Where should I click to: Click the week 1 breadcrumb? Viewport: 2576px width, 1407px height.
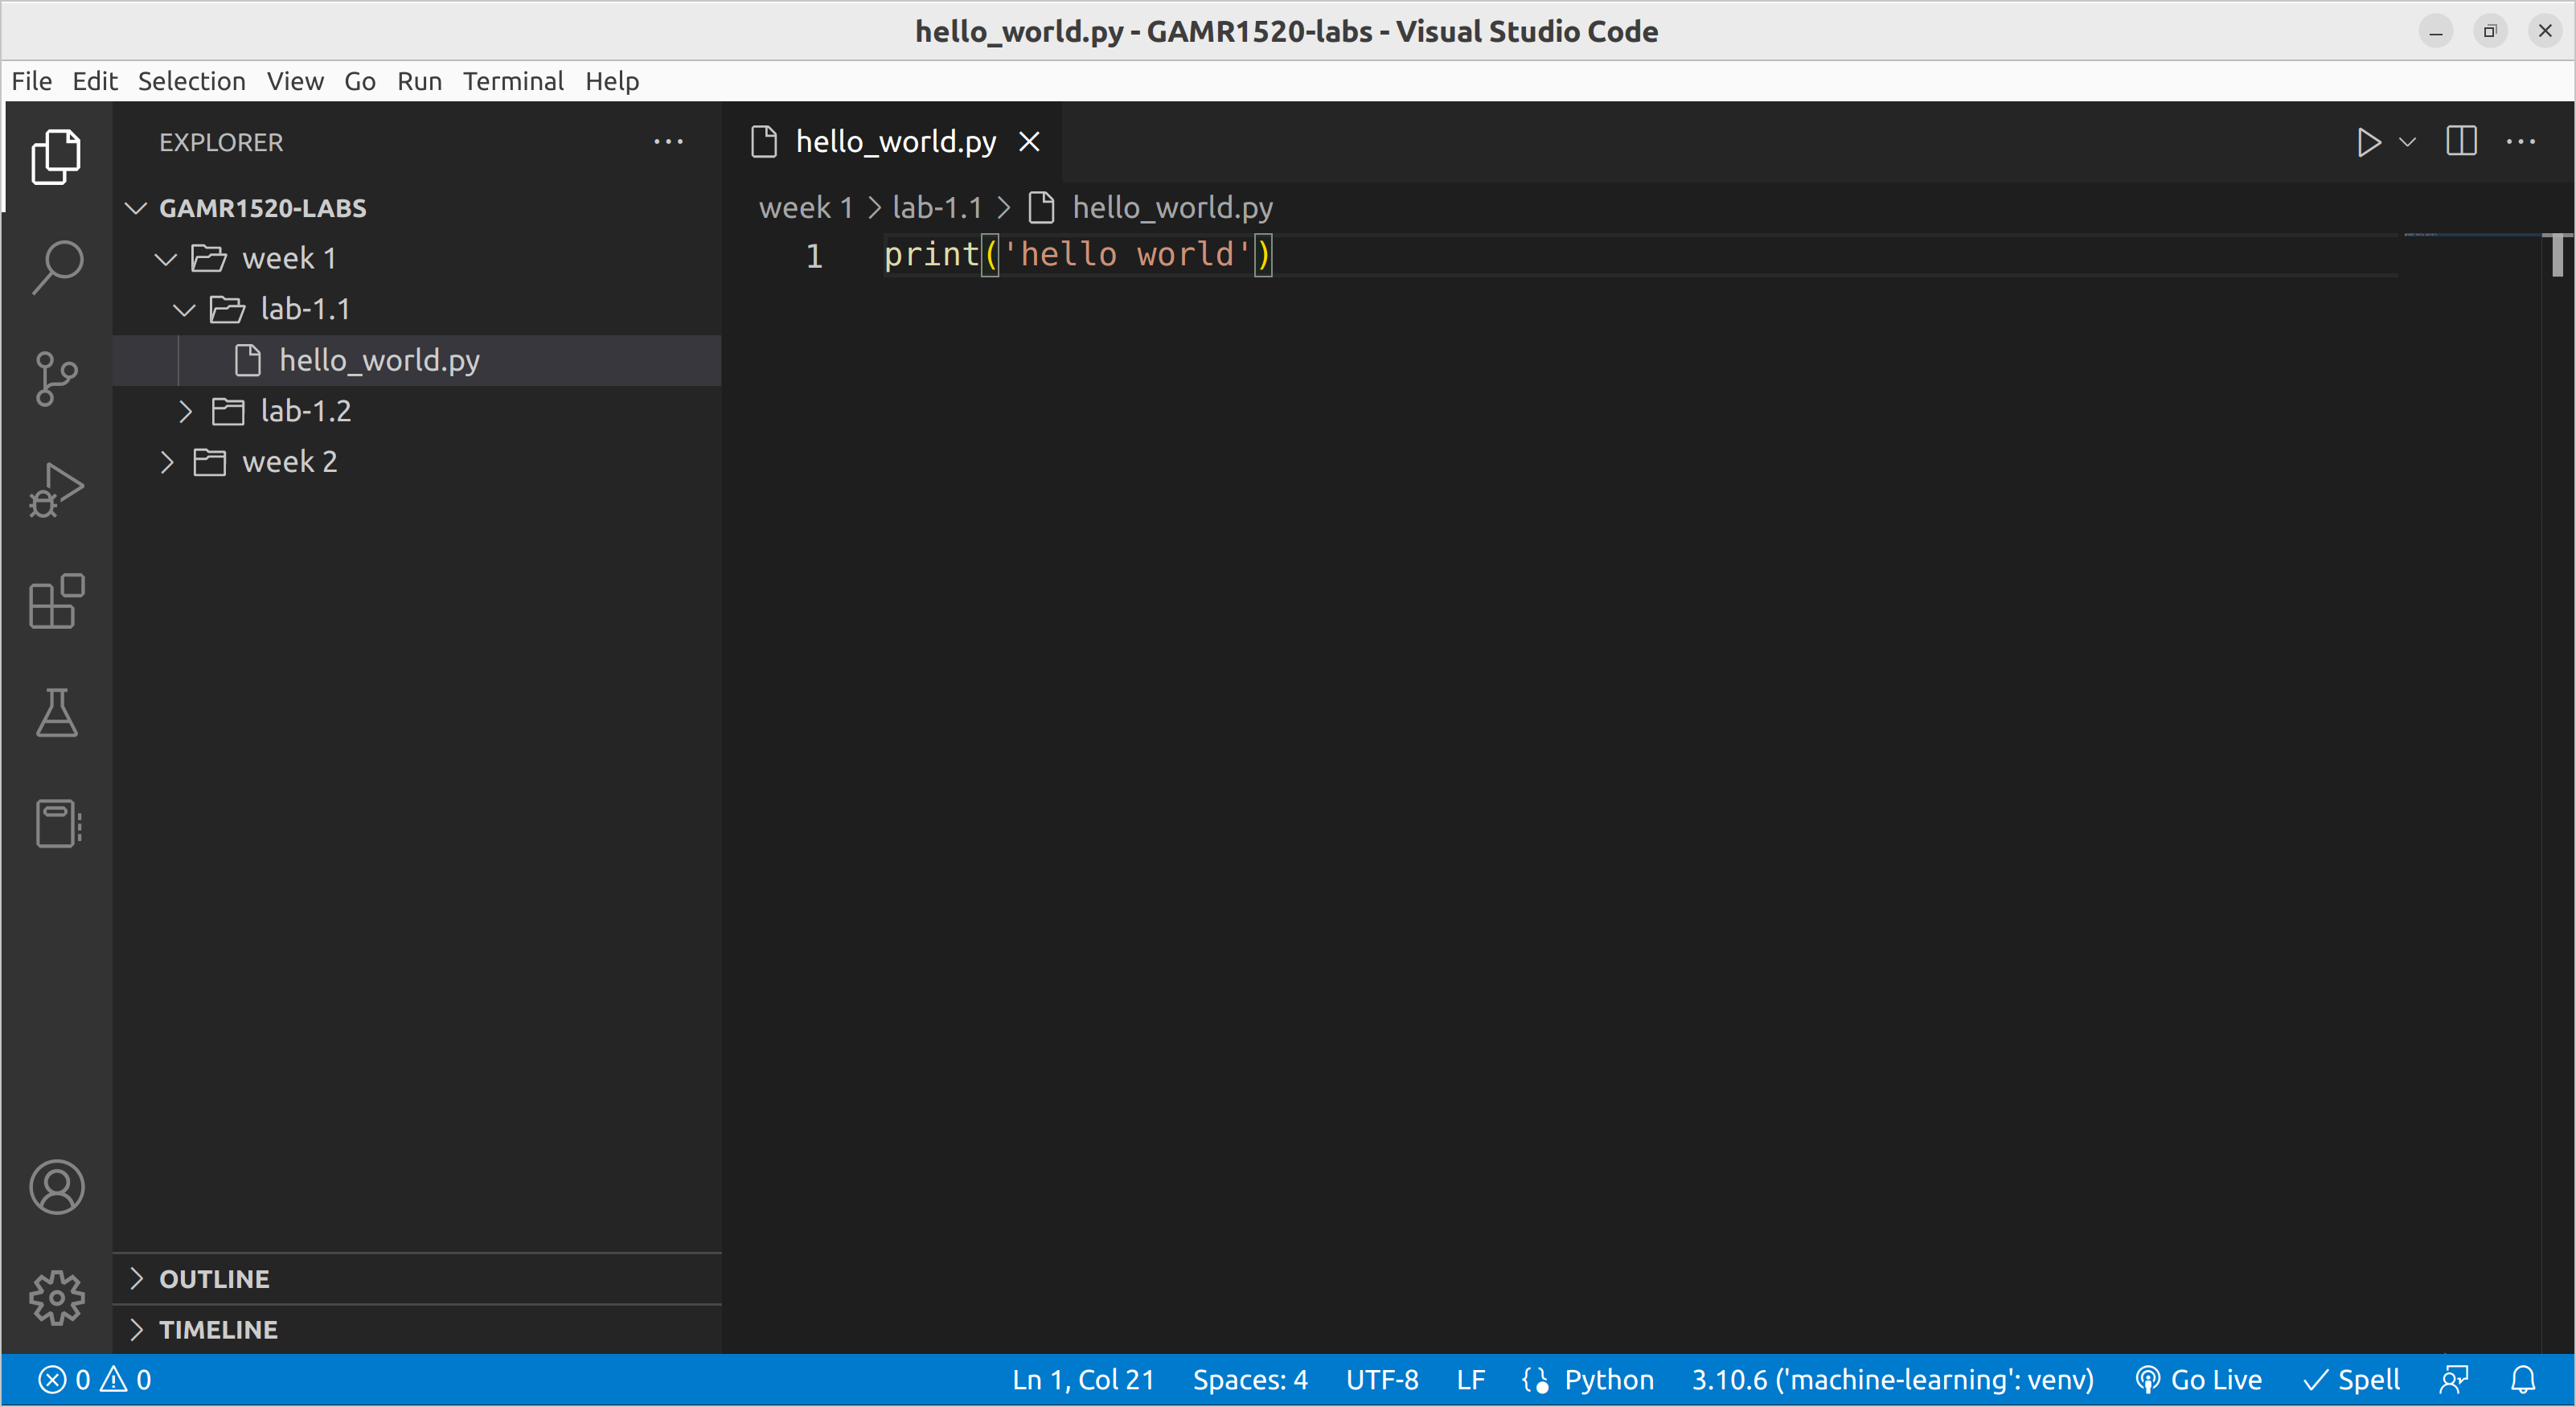pos(806,208)
